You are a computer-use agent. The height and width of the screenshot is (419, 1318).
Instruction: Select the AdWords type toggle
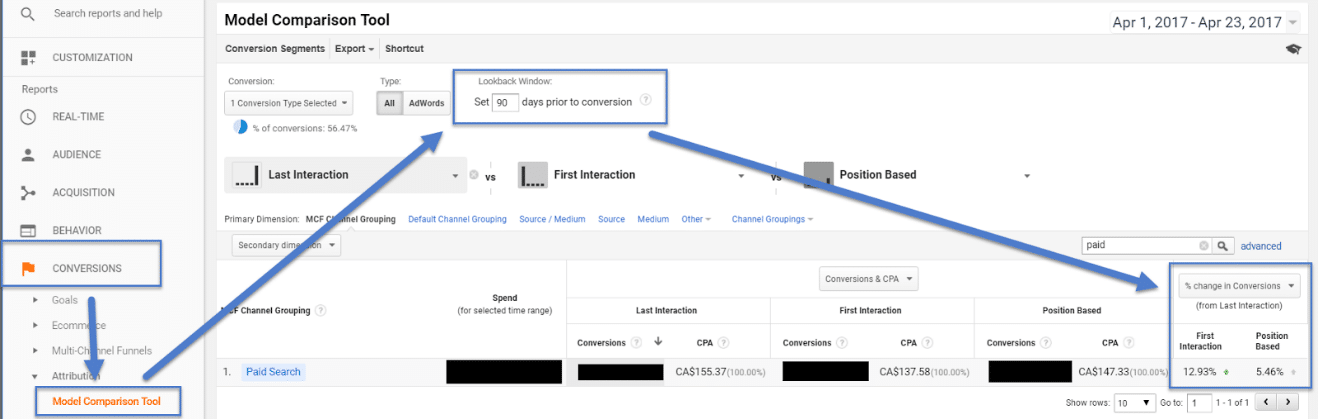(426, 103)
